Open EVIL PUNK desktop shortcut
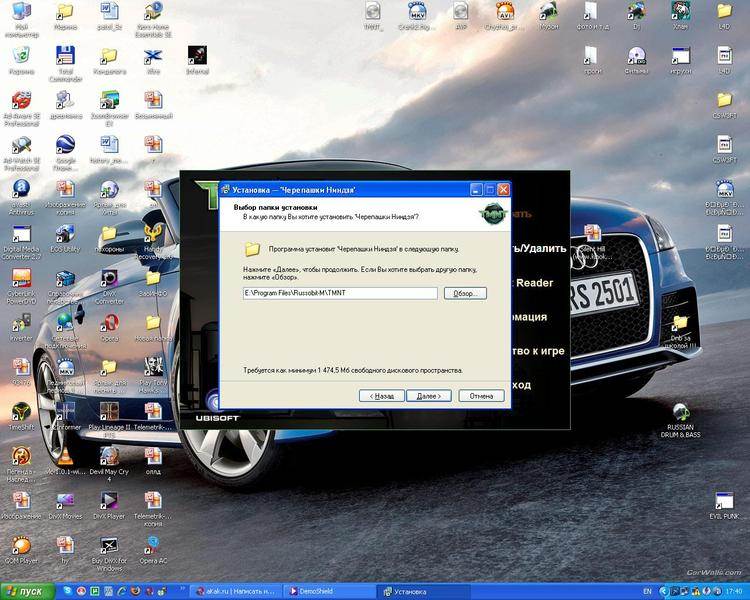 (x=724, y=505)
